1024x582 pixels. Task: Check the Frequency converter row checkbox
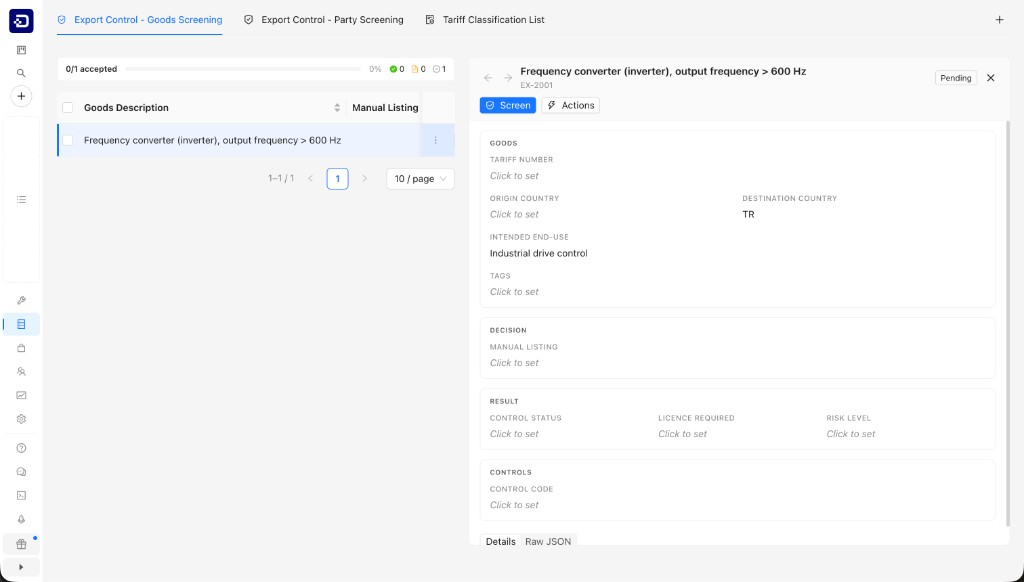(67, 140)
